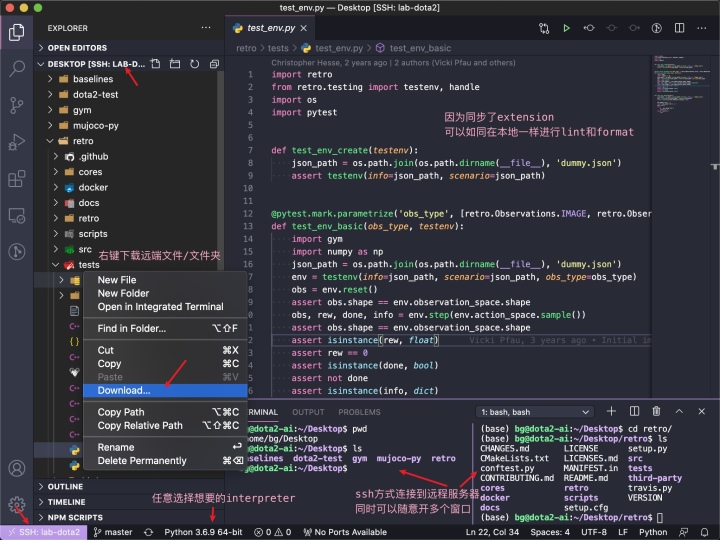Image resolution: width=720 pixels, height=540 pixels.
Task: Expand the NPM SCRIPTS section
Action: (x=130, y=518)
